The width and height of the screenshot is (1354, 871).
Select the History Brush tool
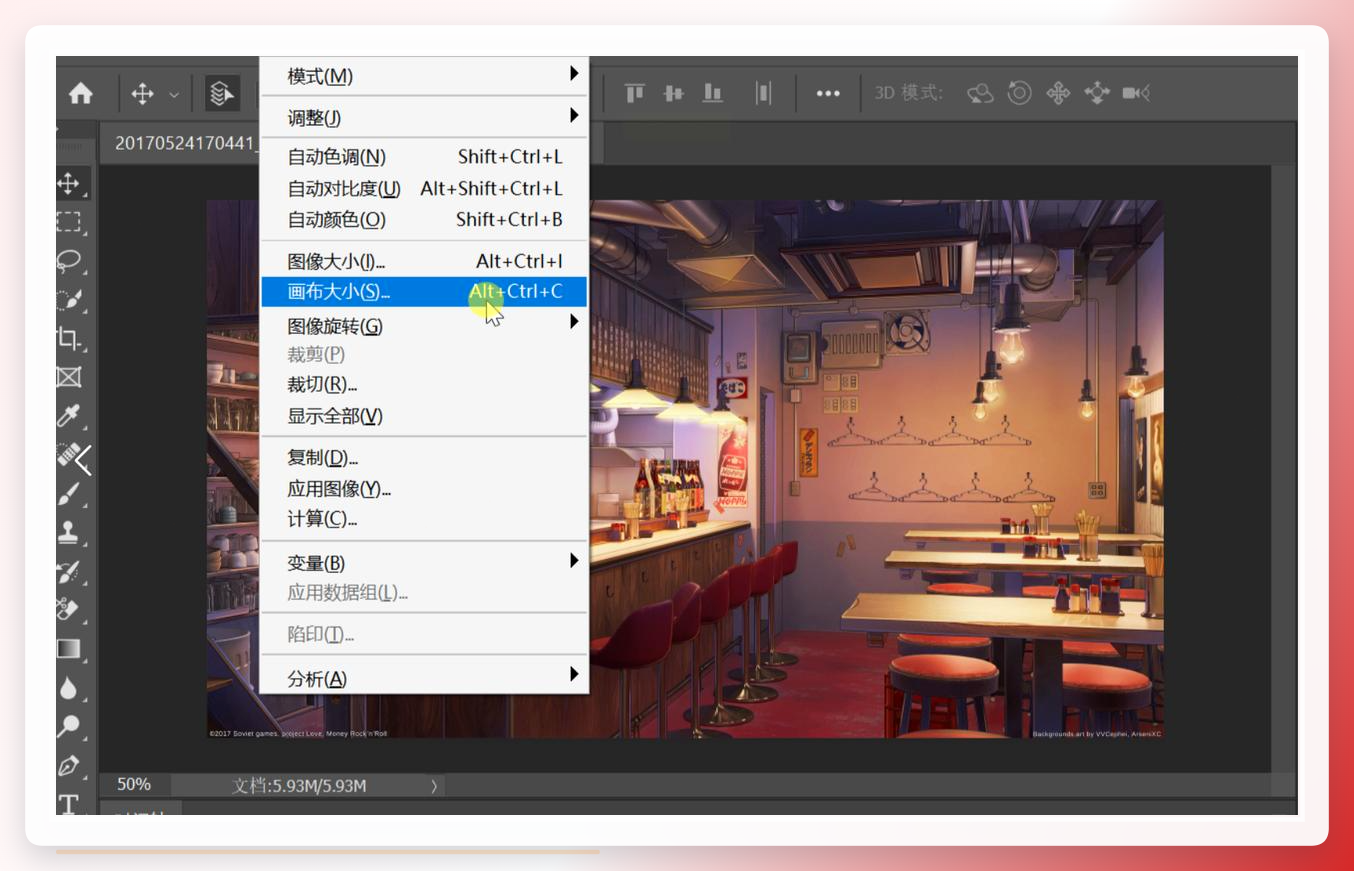[68, 572]
